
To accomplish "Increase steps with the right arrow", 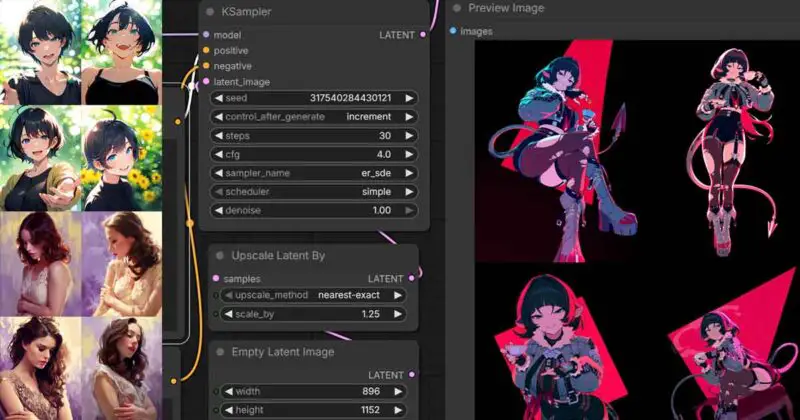I will [x=409, y=136].
